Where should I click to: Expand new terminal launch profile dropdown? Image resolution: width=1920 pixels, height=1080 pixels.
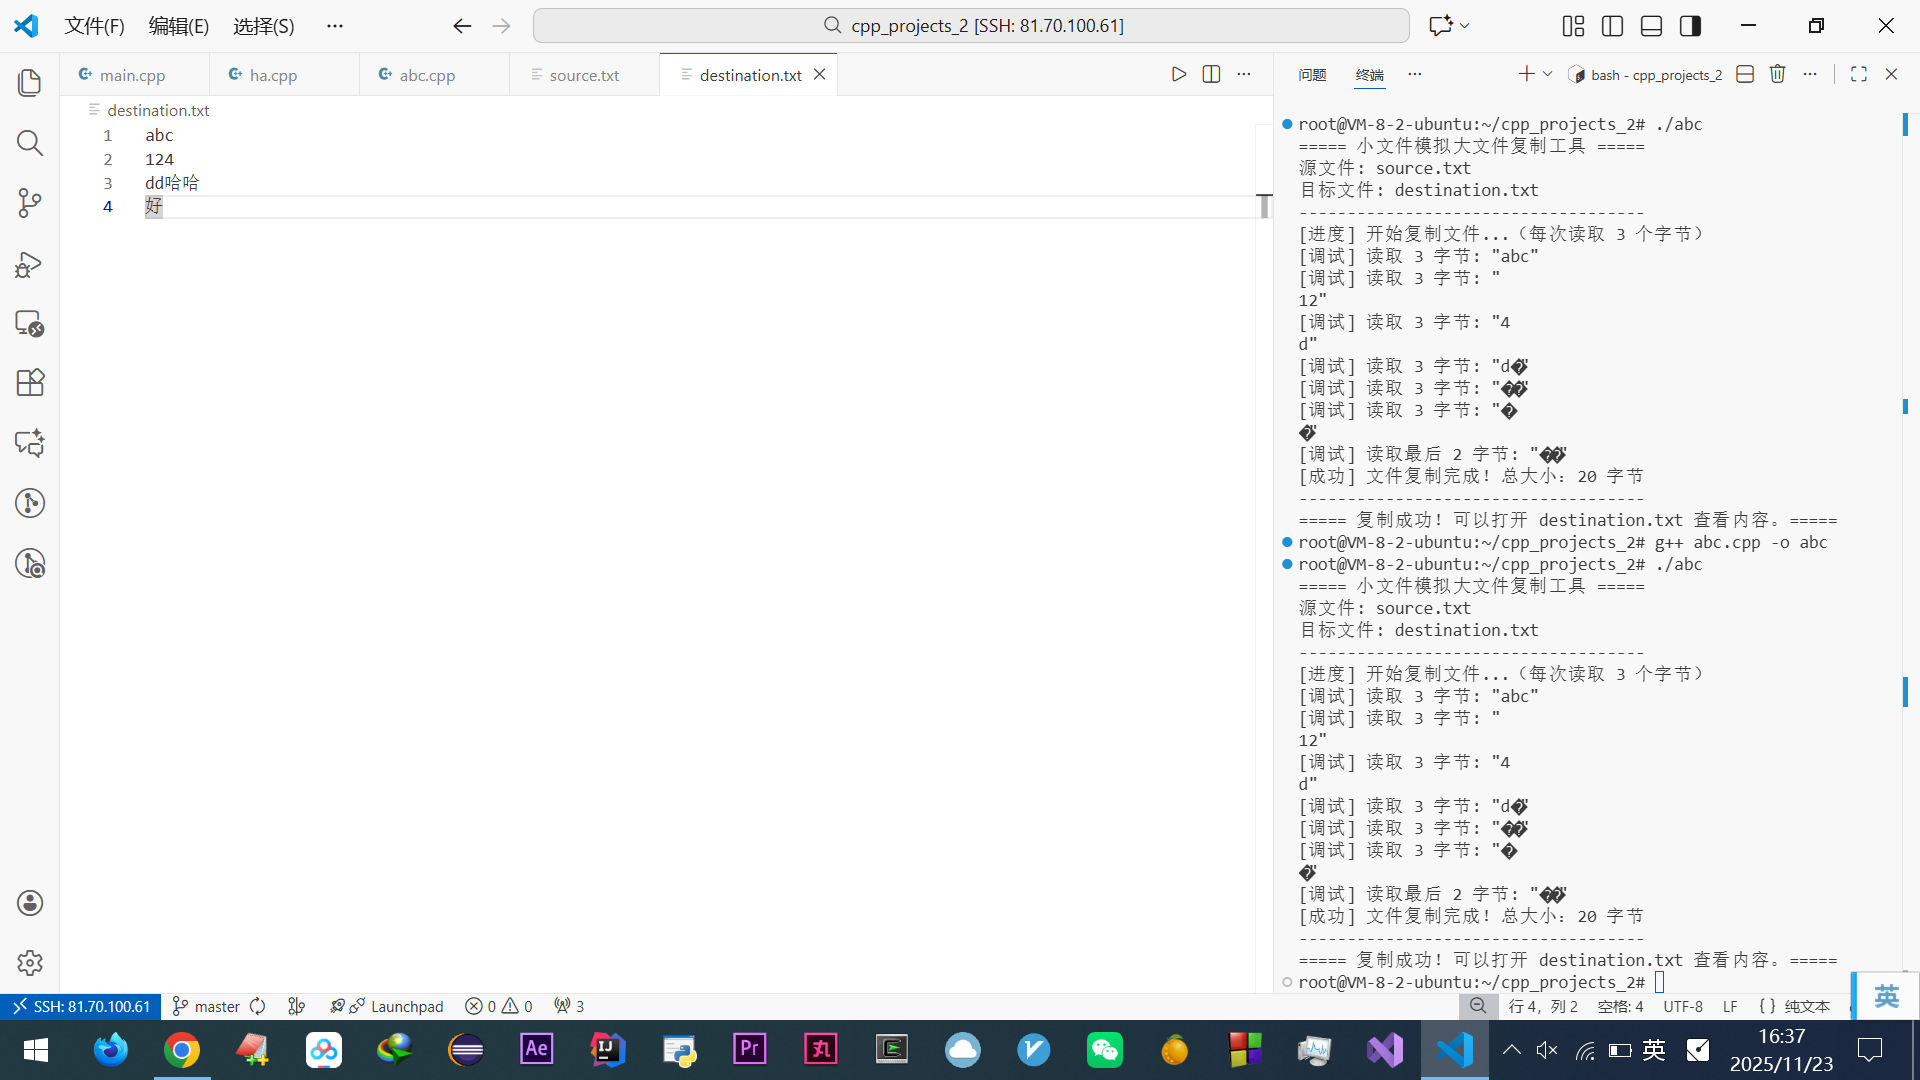point(1548,74)
